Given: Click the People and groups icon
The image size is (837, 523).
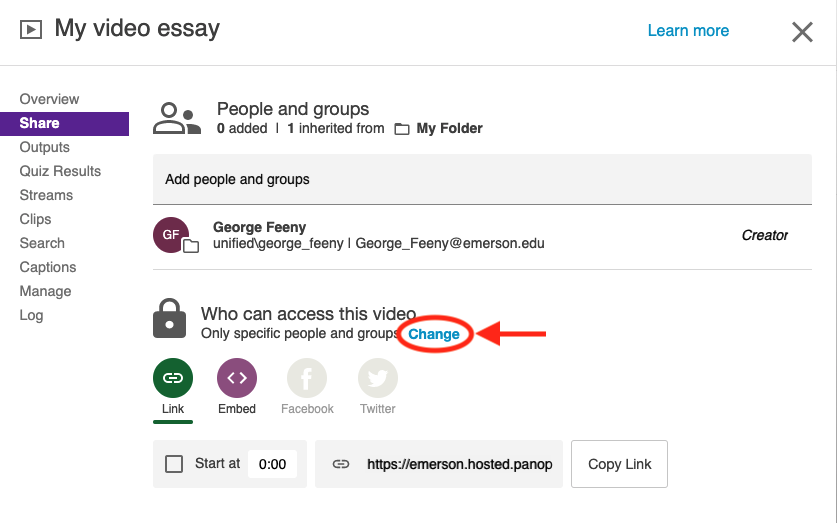Looking at the screenshot, I should point(177,118).
